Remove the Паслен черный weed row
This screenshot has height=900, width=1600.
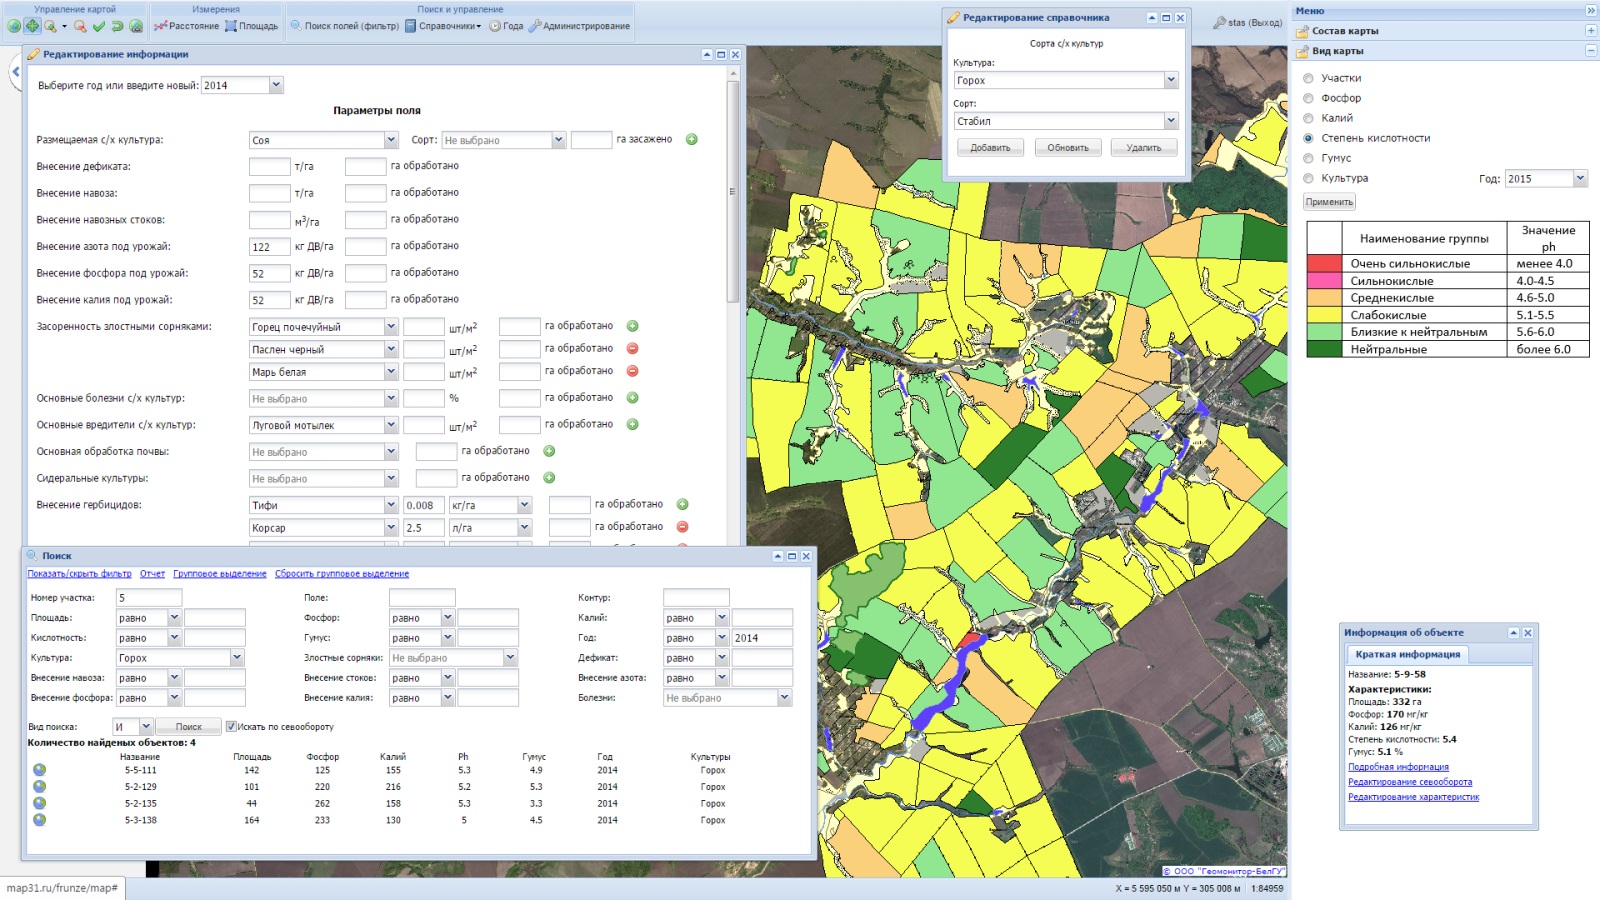point(632,349)
